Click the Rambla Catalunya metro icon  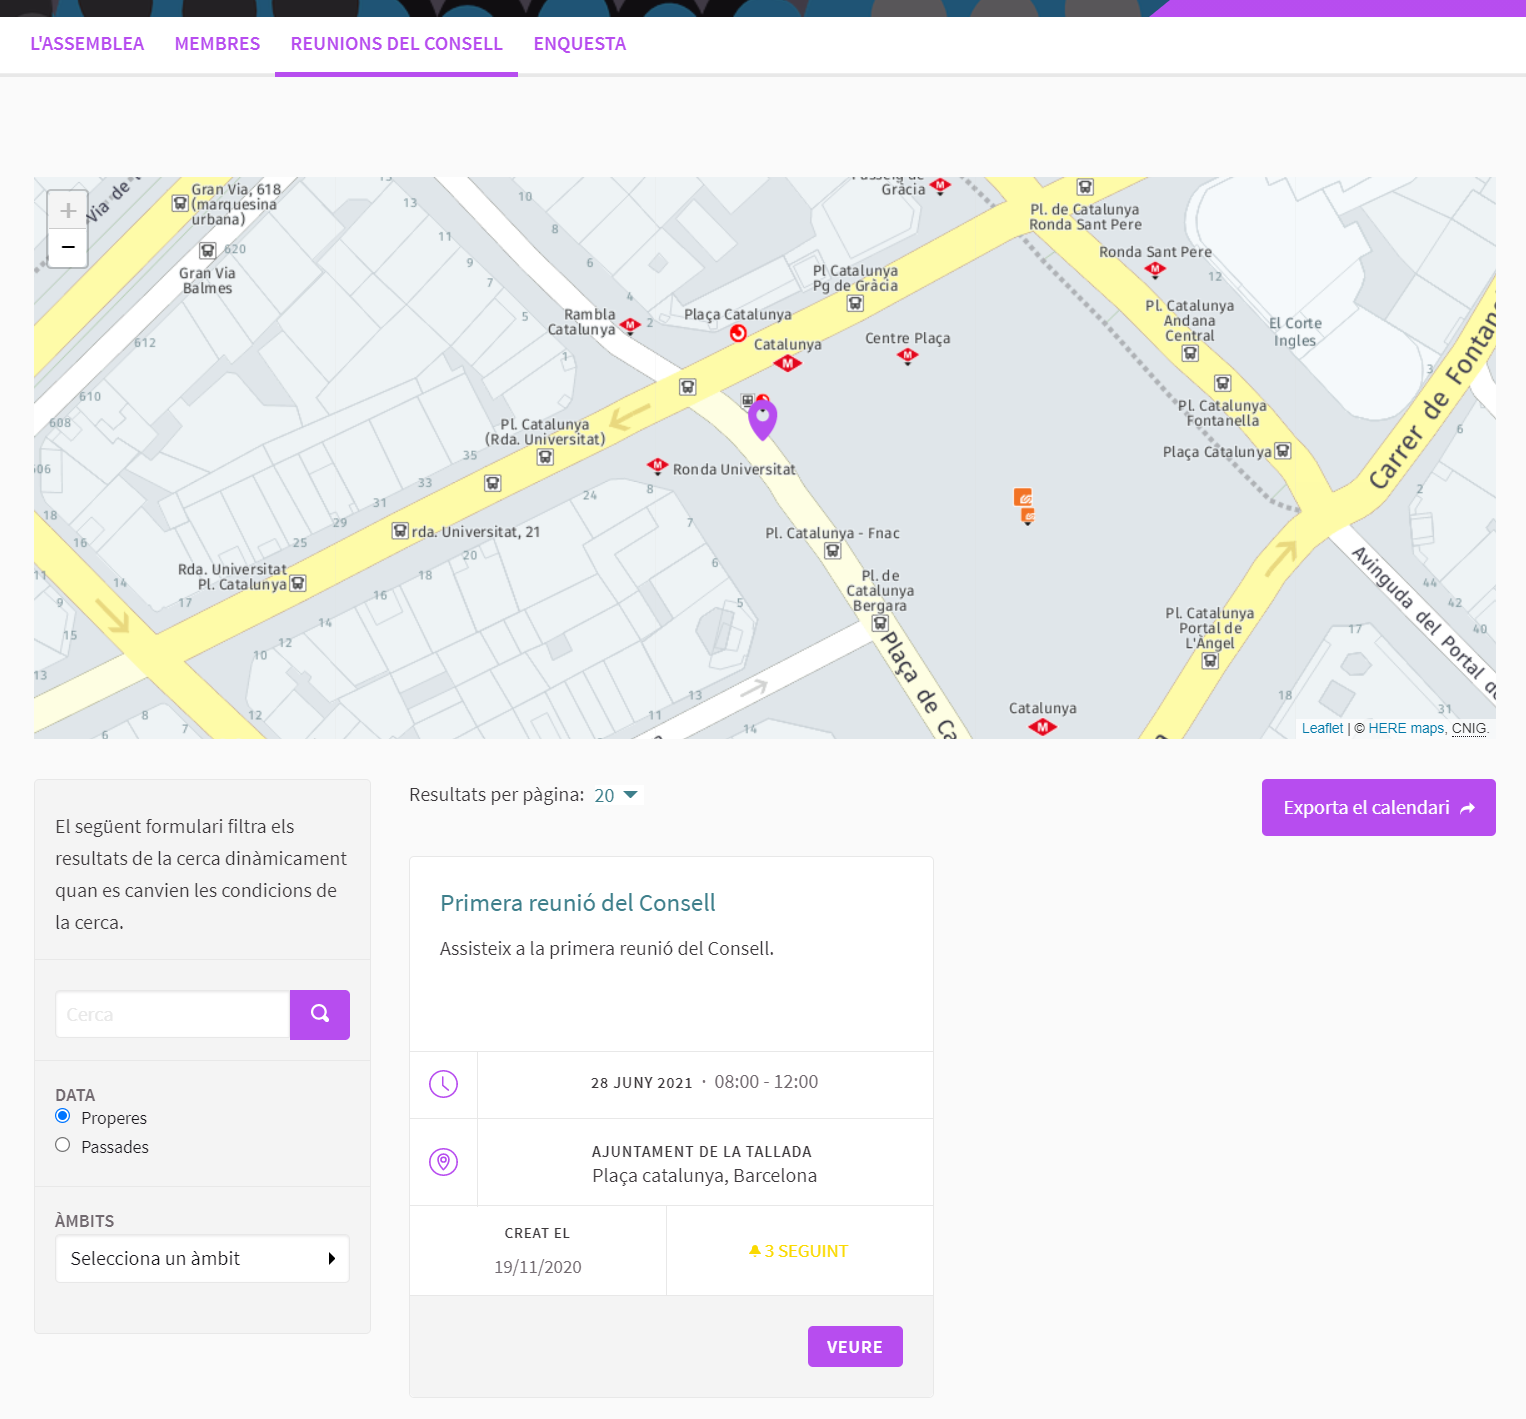[x=630, y=326]
